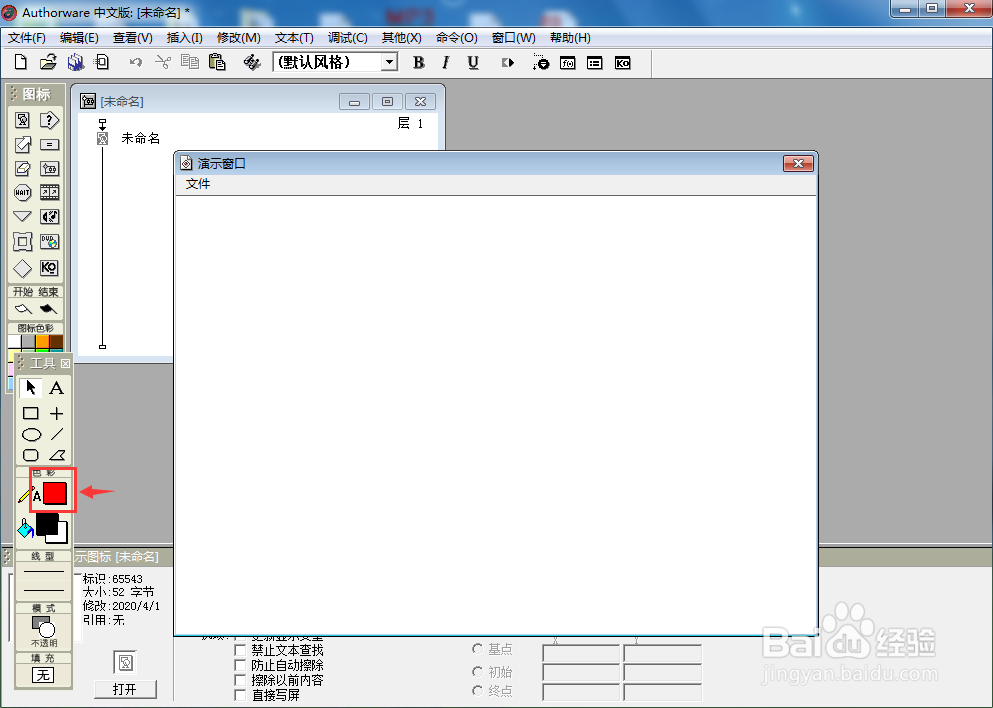
Task: Click the New file toolbar icon
Action: pos(21,62)
